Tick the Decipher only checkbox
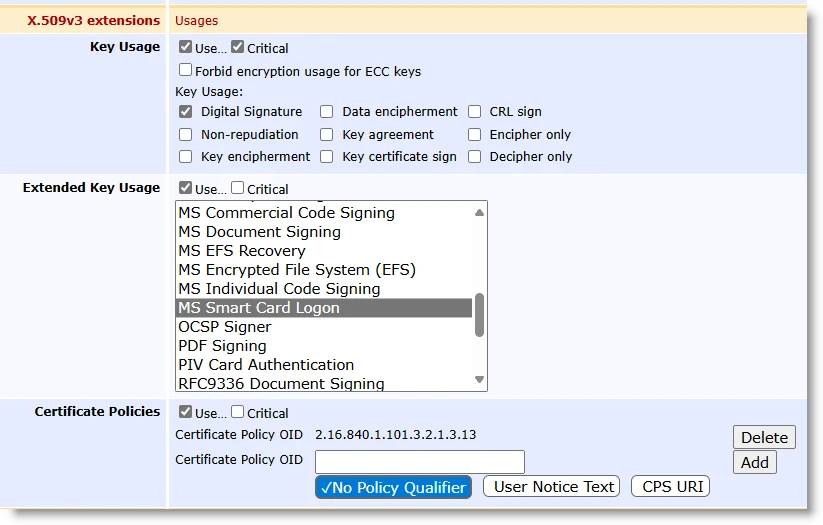The image size is (823, 525). pos(474,156)
